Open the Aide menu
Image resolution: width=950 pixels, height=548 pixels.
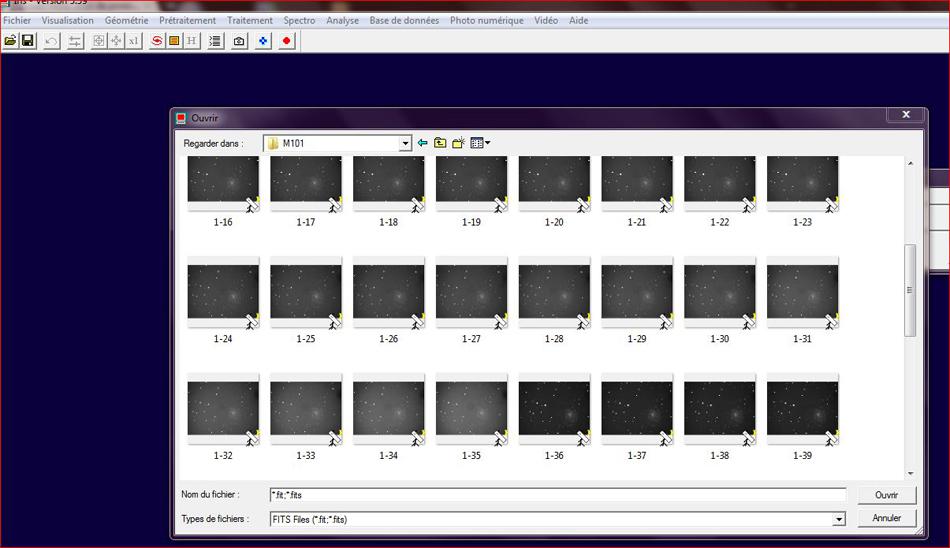point(579,21)
